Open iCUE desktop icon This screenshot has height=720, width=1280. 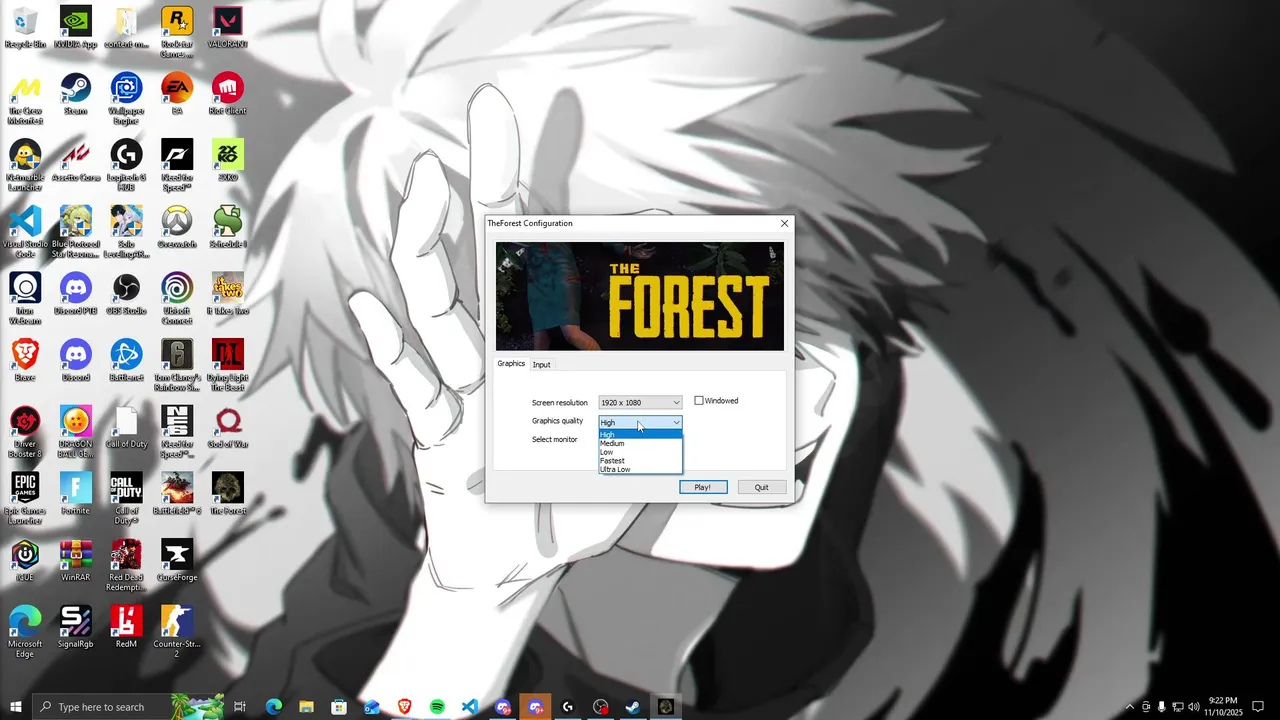[x=25, y=561]
